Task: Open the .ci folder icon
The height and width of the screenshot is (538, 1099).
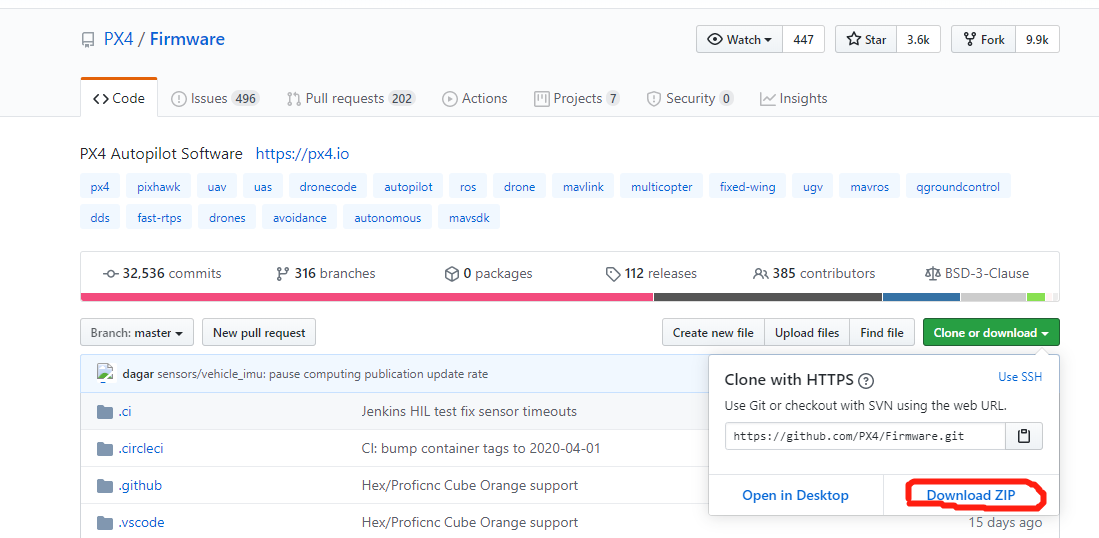Action: pos(105,411)
